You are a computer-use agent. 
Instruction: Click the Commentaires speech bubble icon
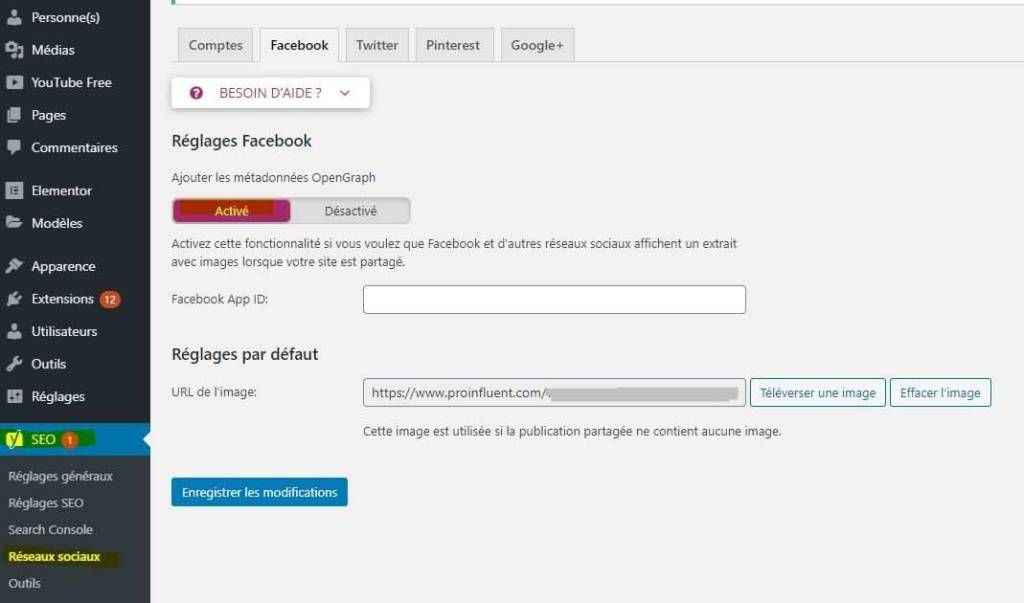[14, 147]
